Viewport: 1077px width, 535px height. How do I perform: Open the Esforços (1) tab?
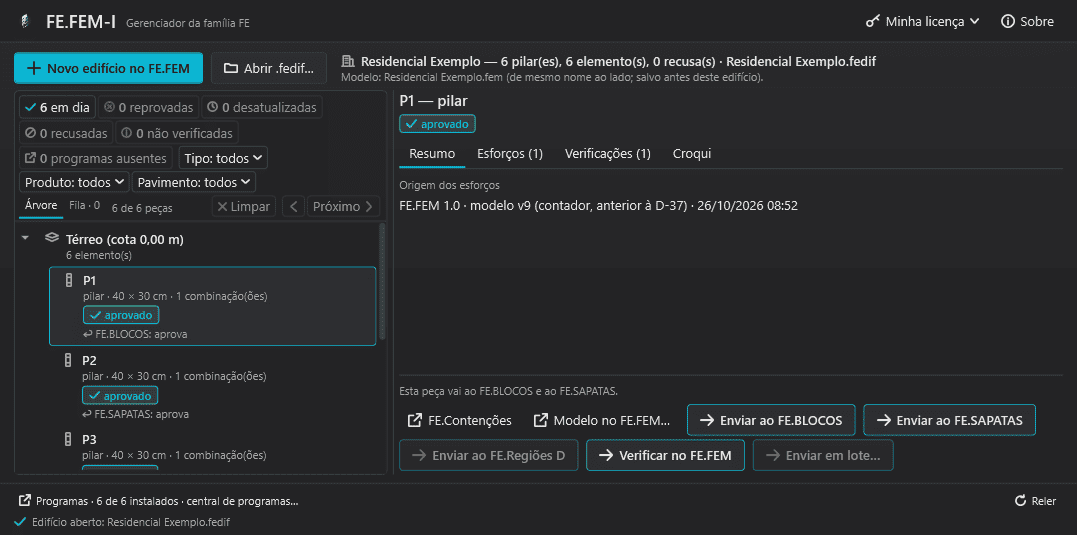click(x=510, y=154)
